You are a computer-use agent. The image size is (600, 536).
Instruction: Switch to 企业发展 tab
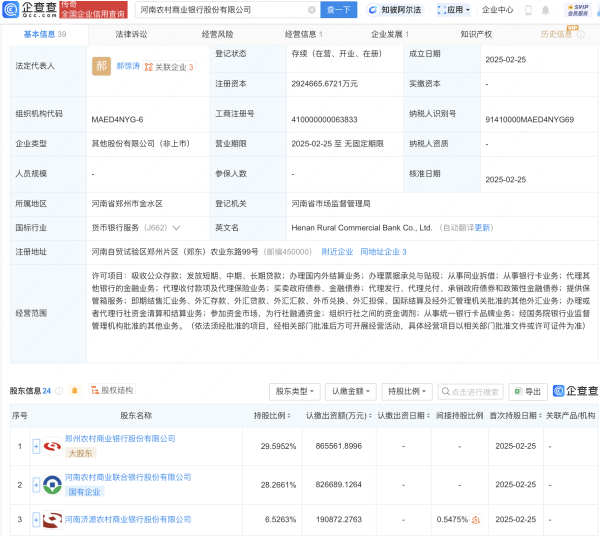point(390,34)
